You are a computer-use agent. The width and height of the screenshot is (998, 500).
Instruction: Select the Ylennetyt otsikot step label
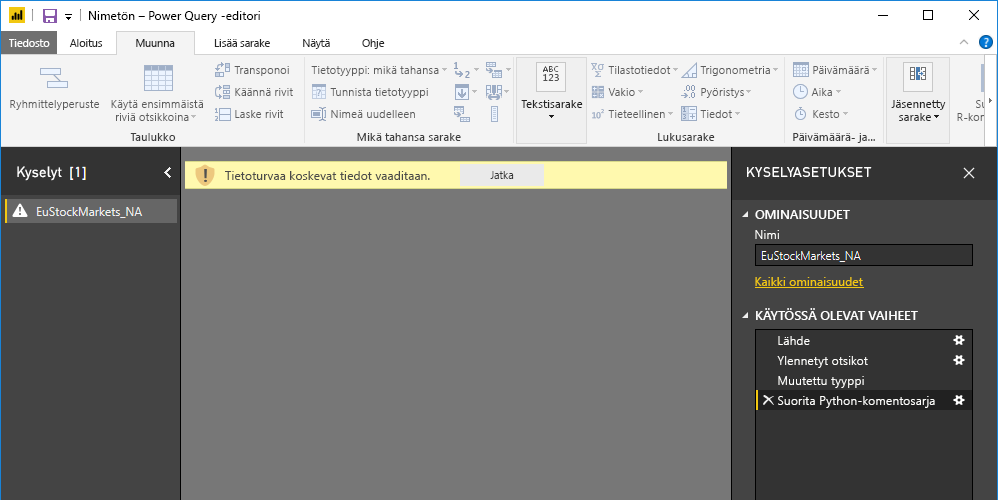click(822, 361)
